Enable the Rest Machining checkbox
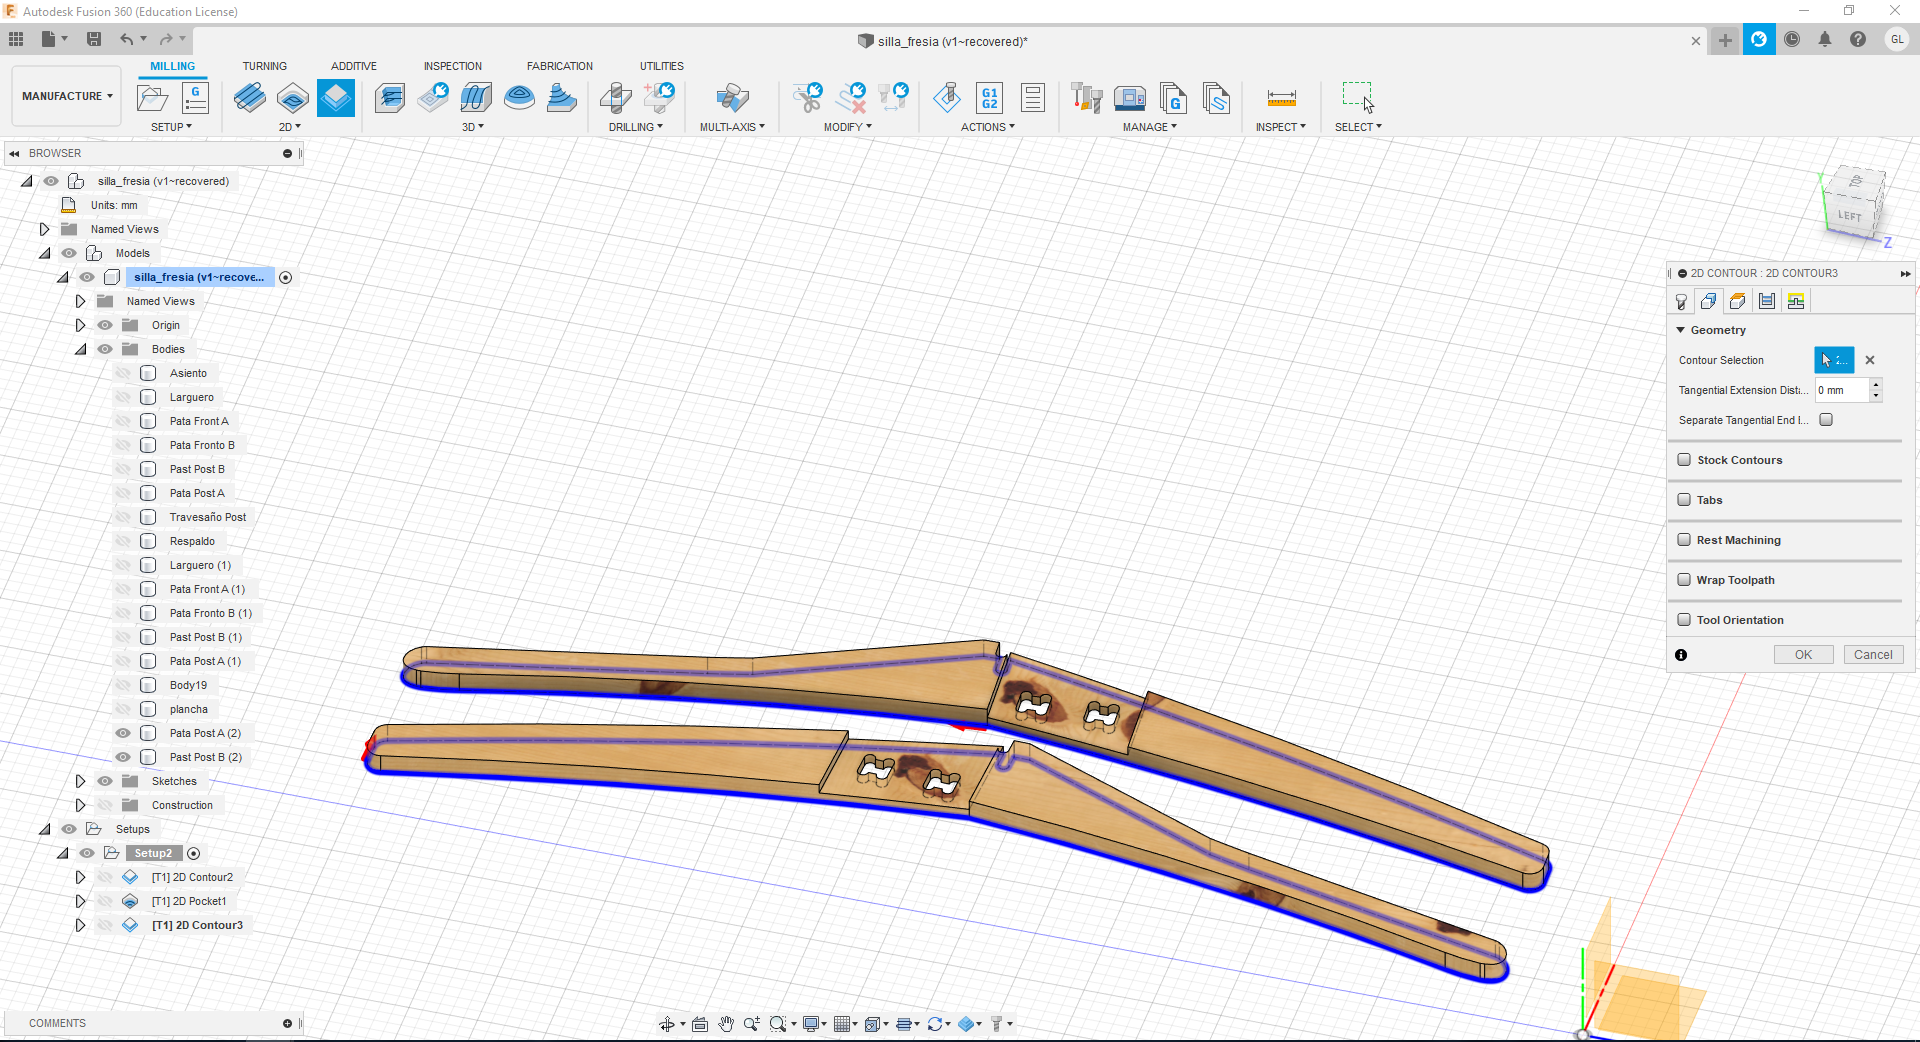This screenshot has width=1920, height=1042. [1684, 540]
